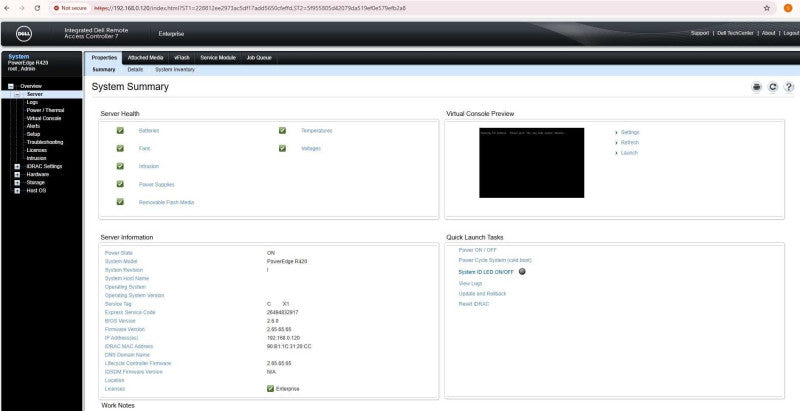
Task: Click Not secure site indicator
Action: click(x=71, y=8)
